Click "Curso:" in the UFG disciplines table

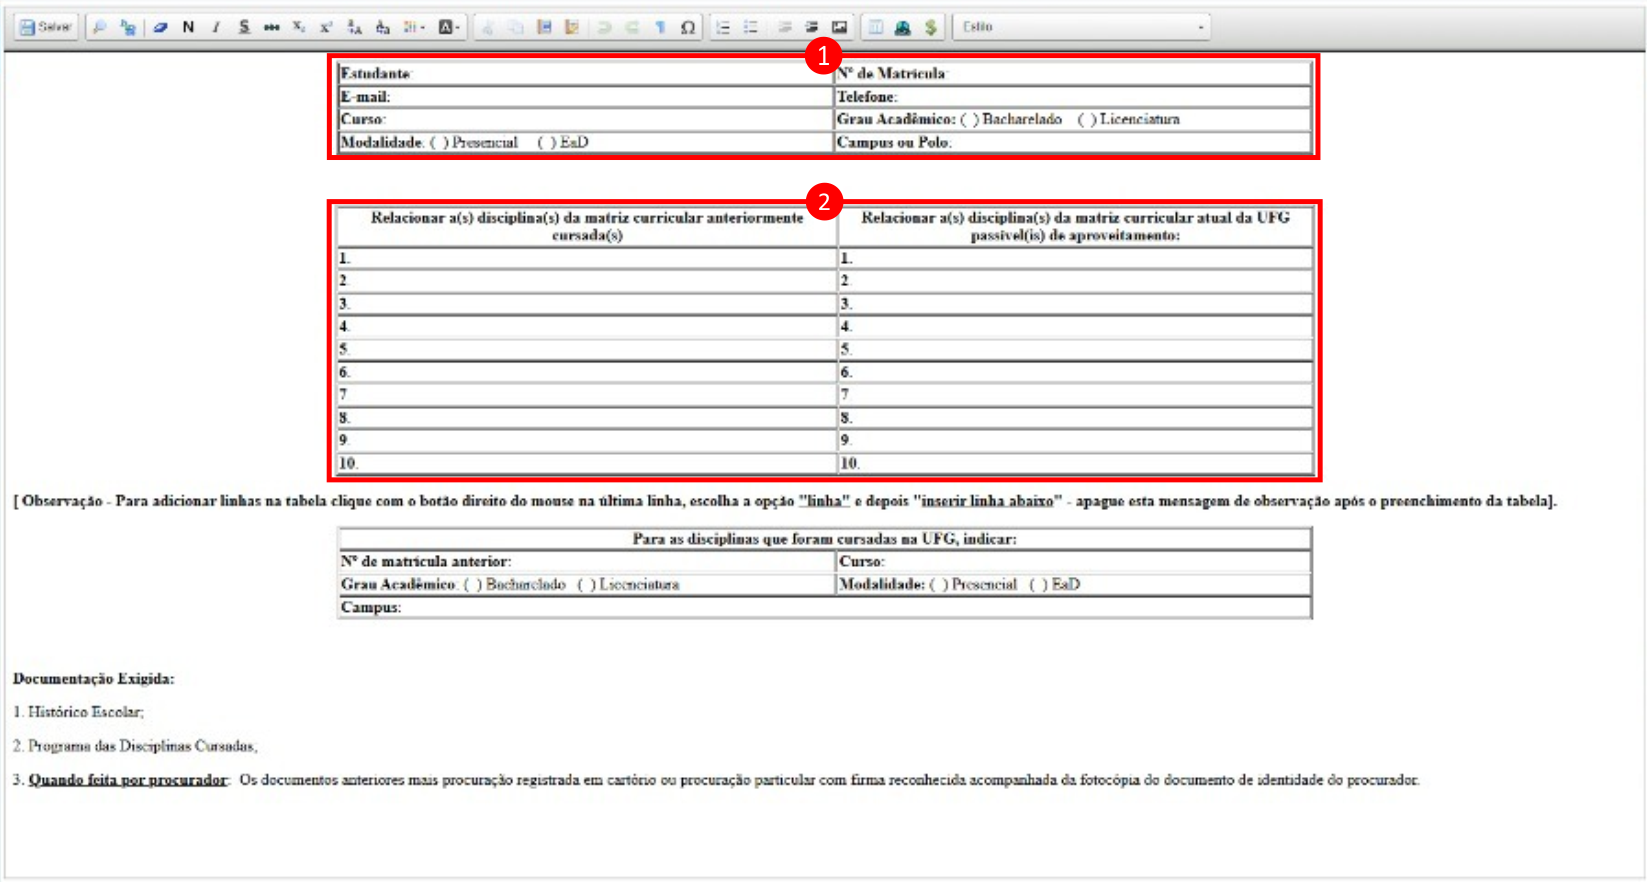[862, 561]
